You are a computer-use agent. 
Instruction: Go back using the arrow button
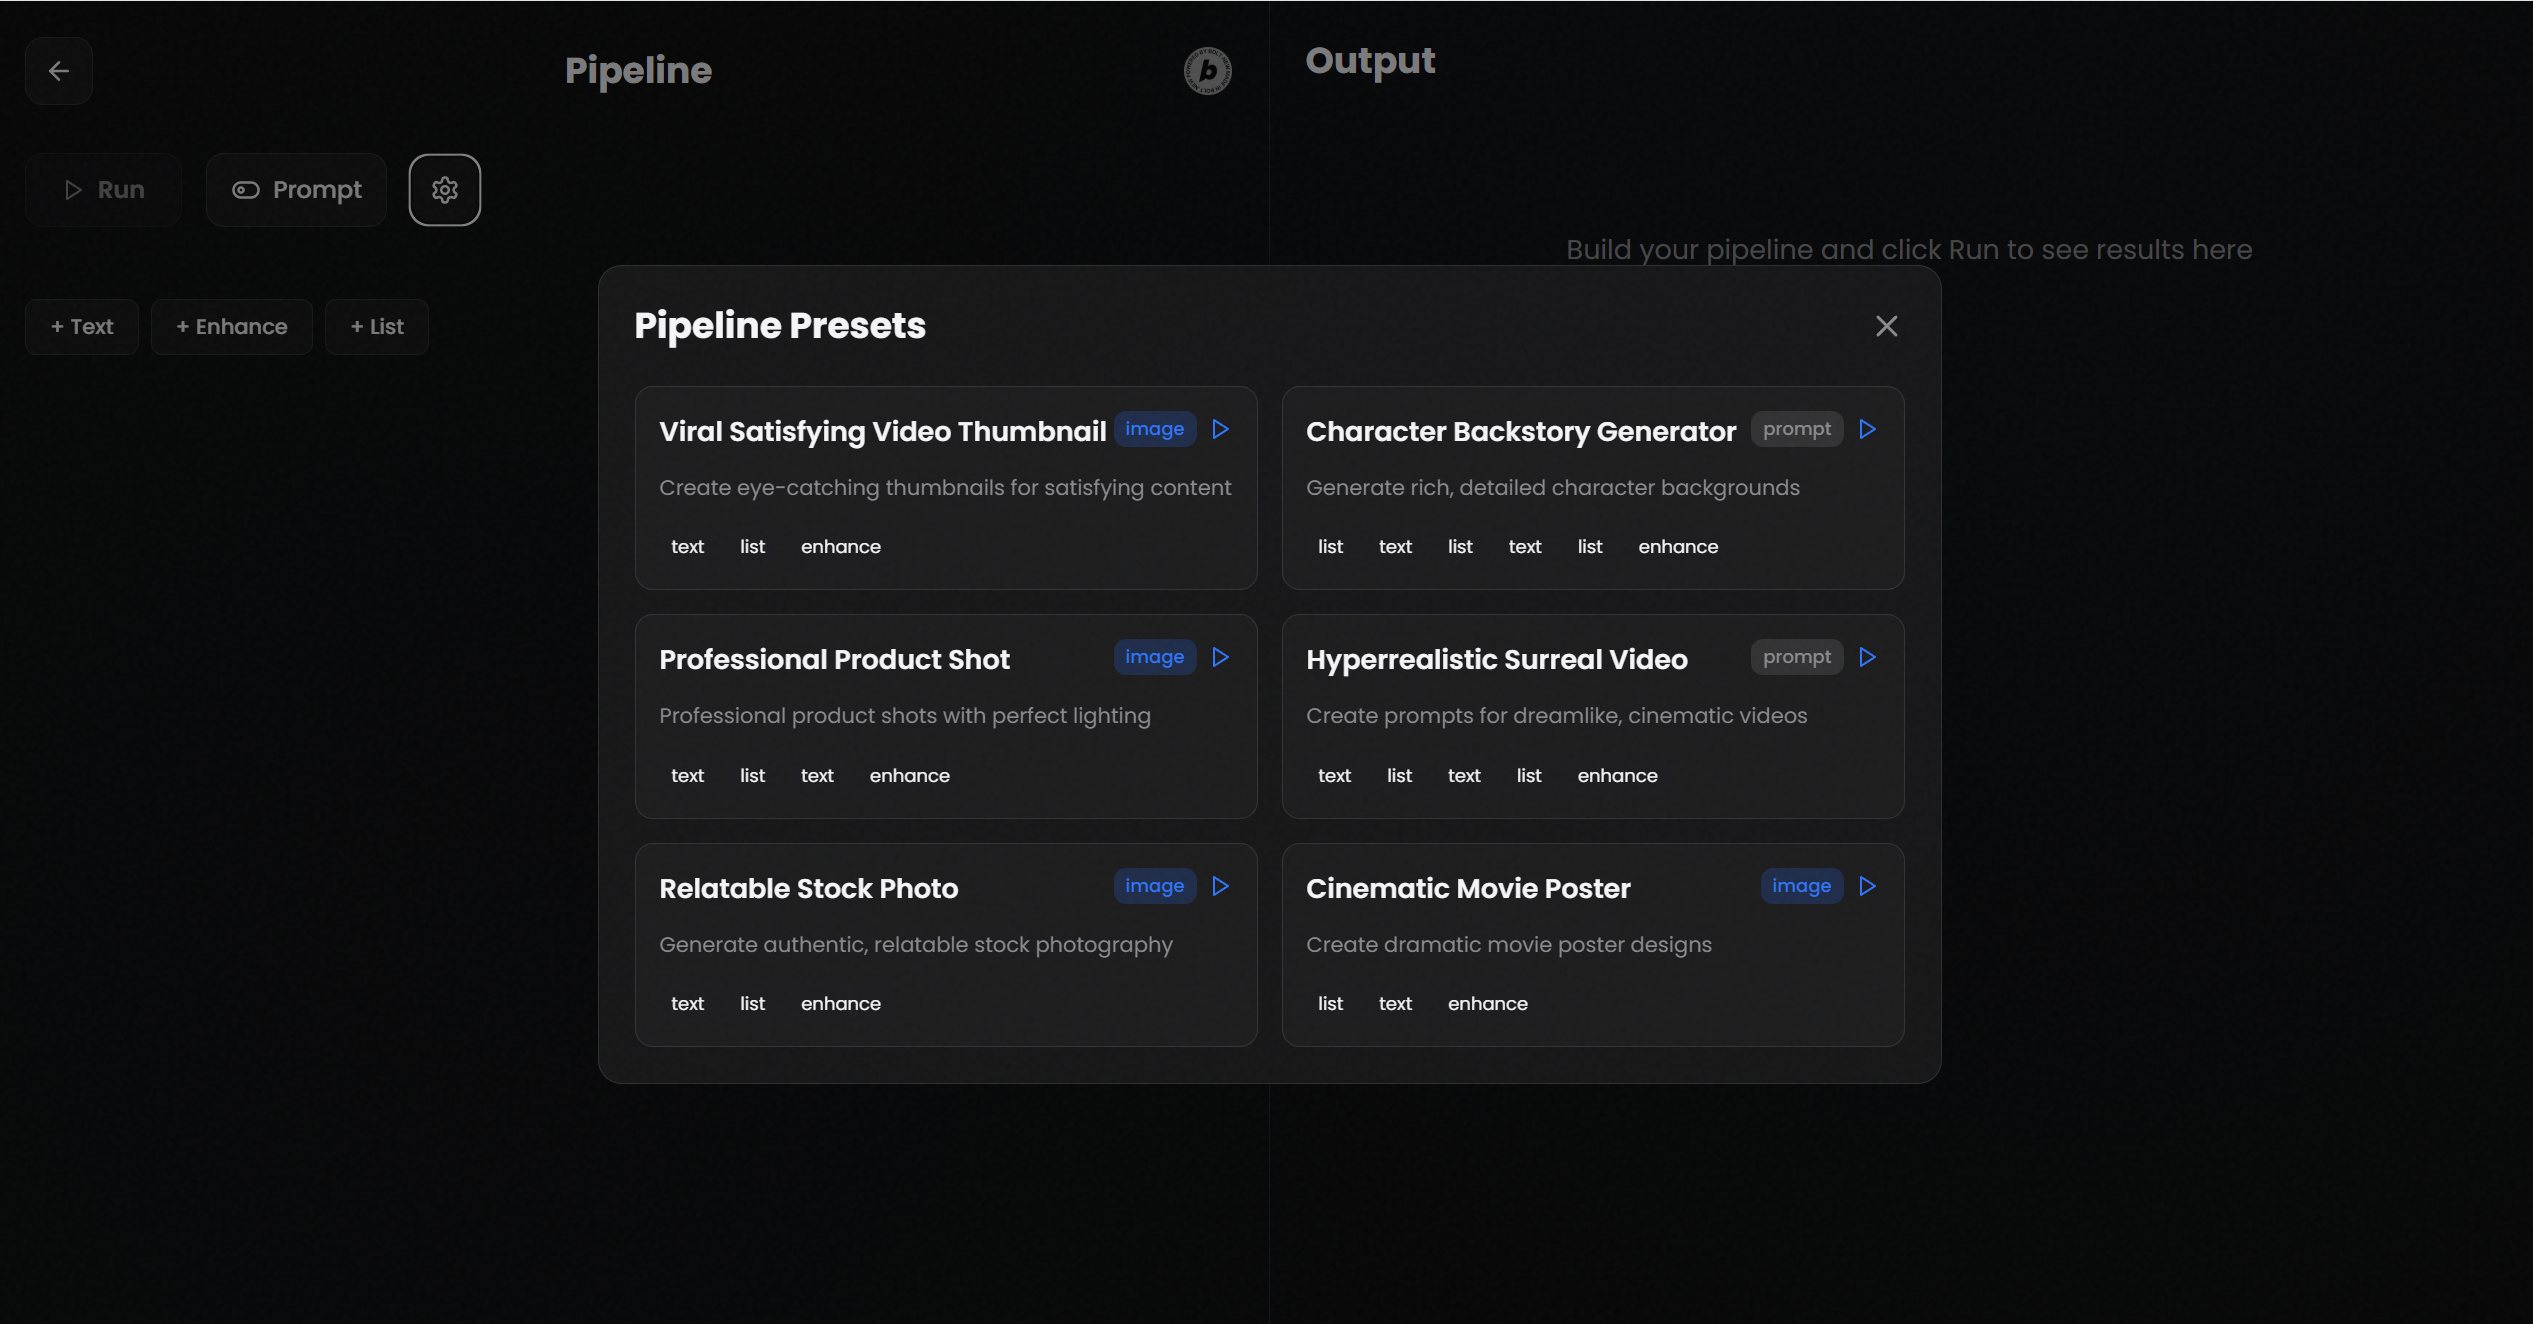tap(59, 71)
